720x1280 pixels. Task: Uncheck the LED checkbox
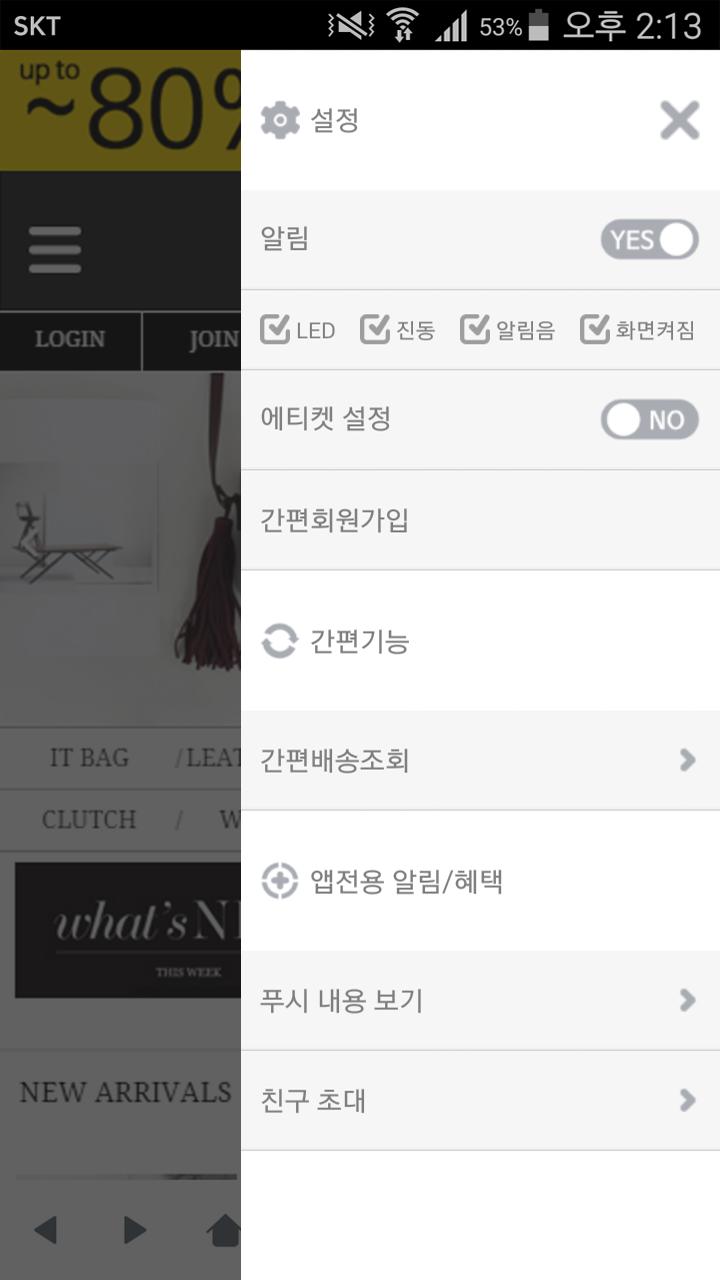(x=275, y=329)
